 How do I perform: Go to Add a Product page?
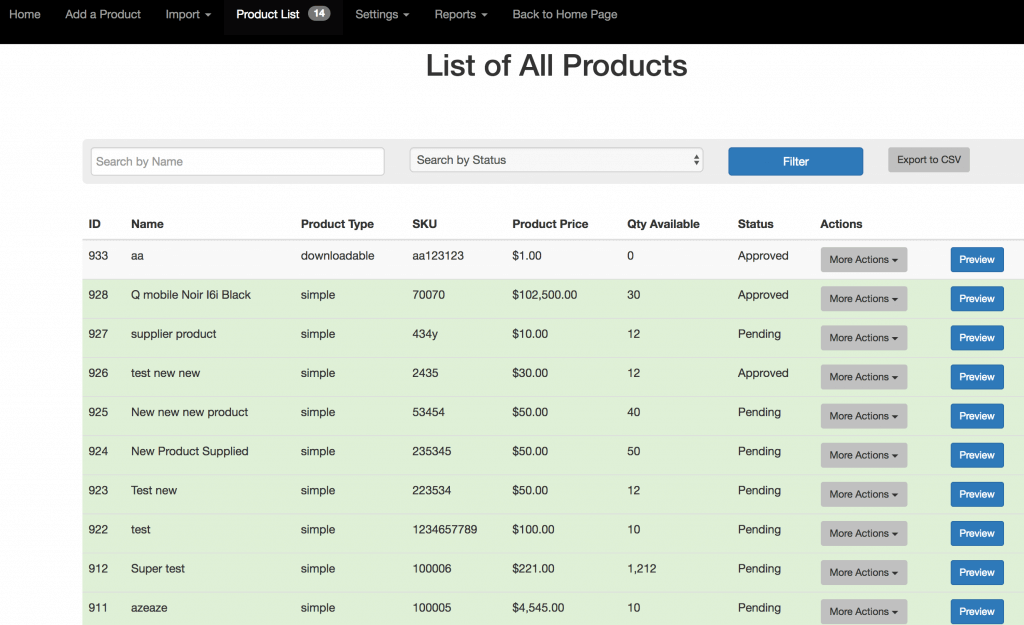pos(103,15)
